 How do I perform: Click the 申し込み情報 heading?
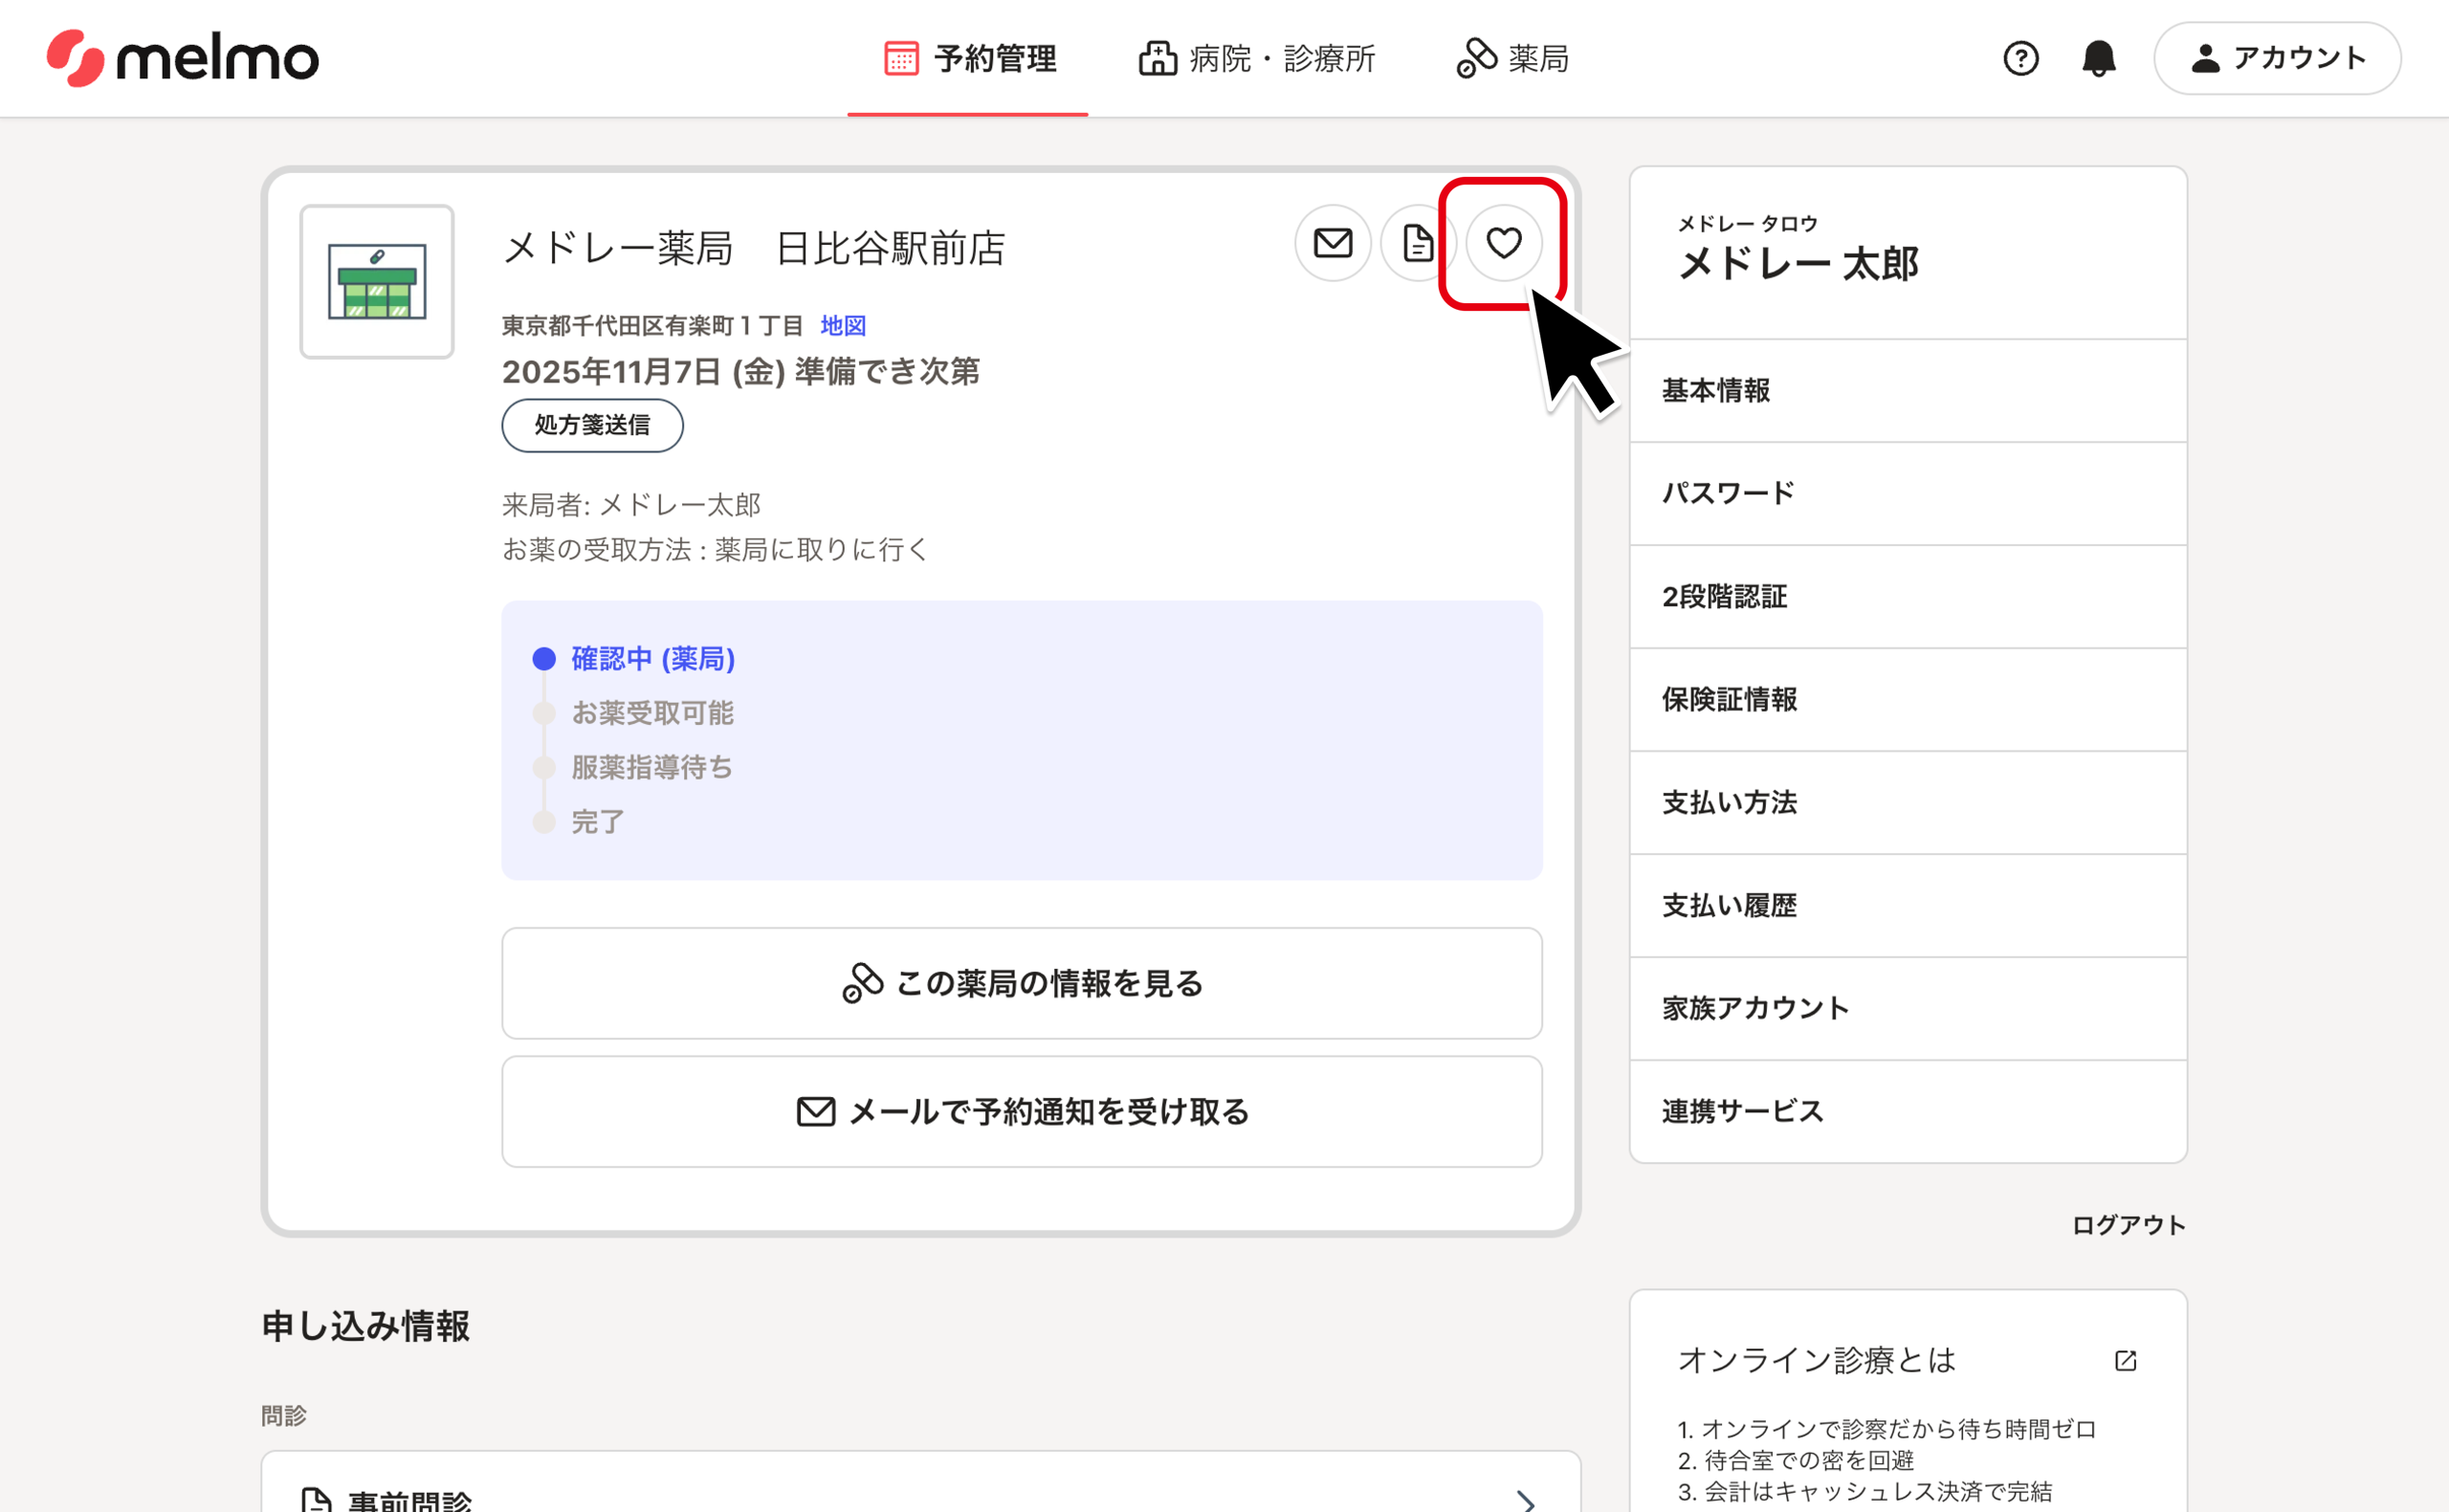tap(365, 1326)
